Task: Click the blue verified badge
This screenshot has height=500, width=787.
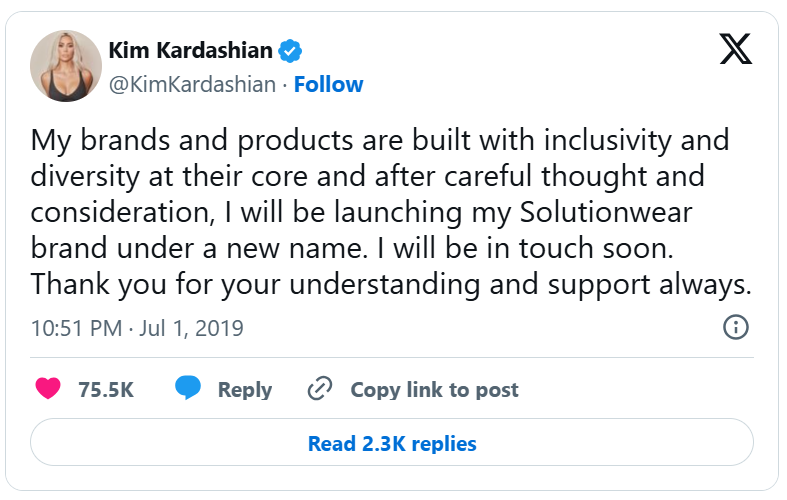Action: click(x=290, y=51)
